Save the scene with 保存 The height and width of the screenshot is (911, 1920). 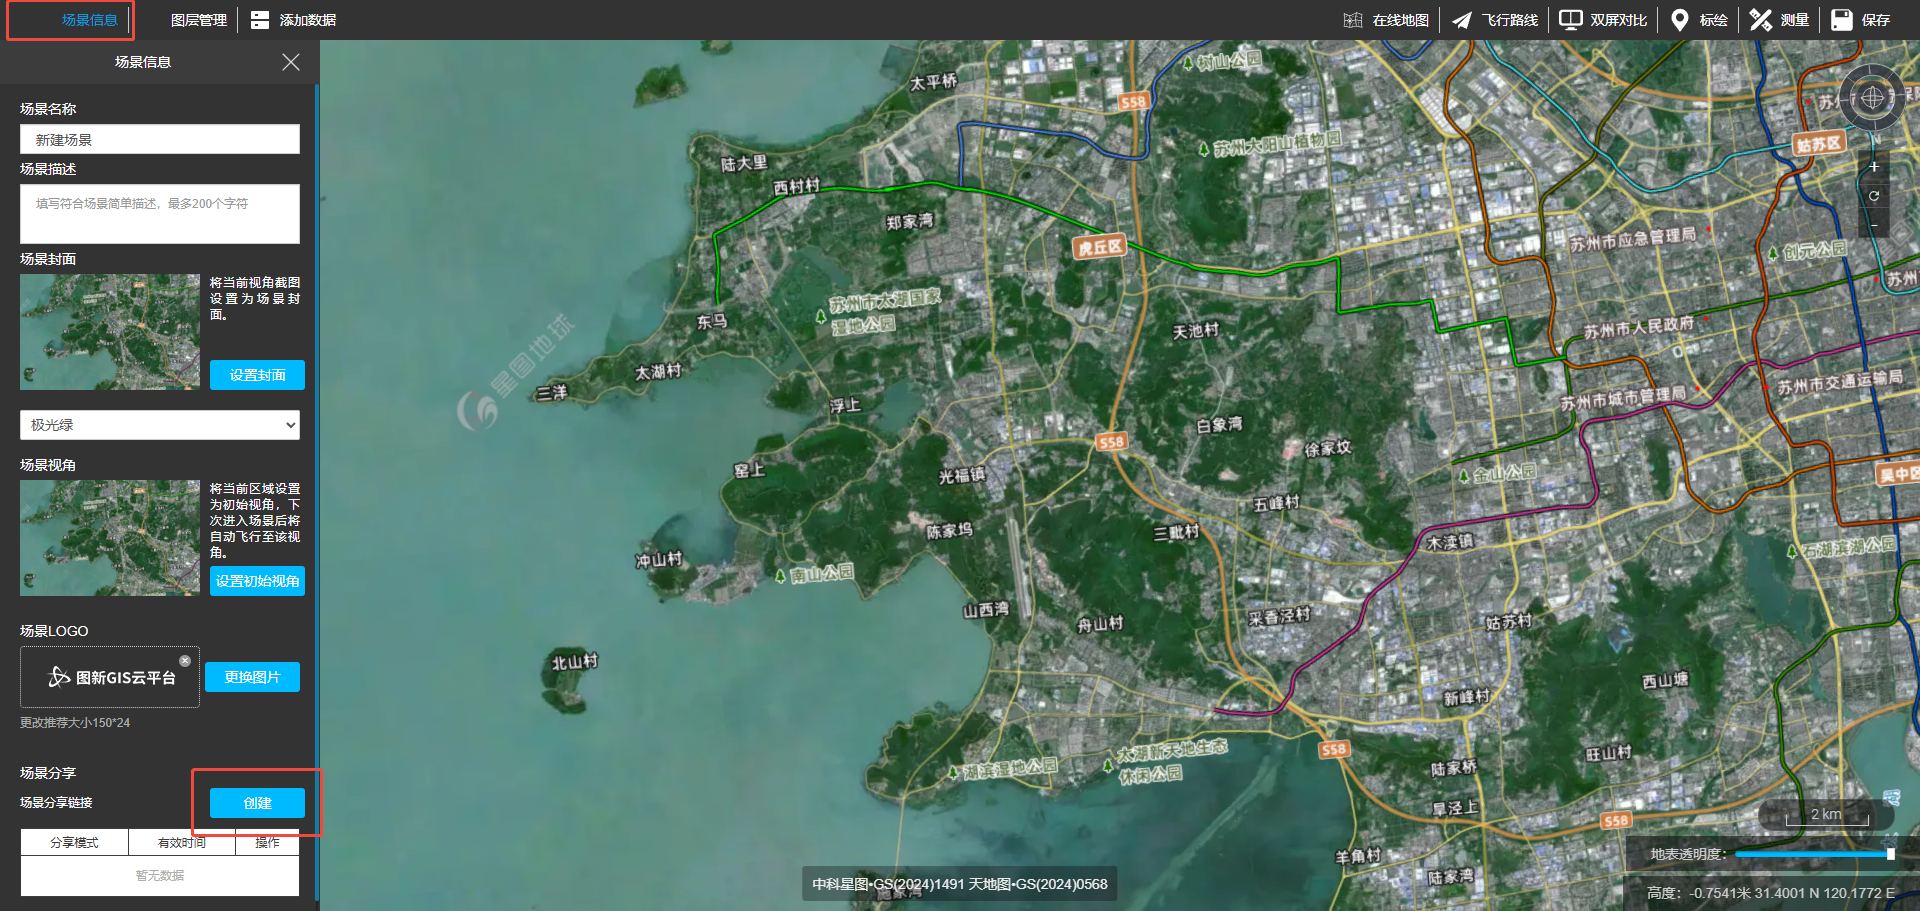(x=1861, y=20)
